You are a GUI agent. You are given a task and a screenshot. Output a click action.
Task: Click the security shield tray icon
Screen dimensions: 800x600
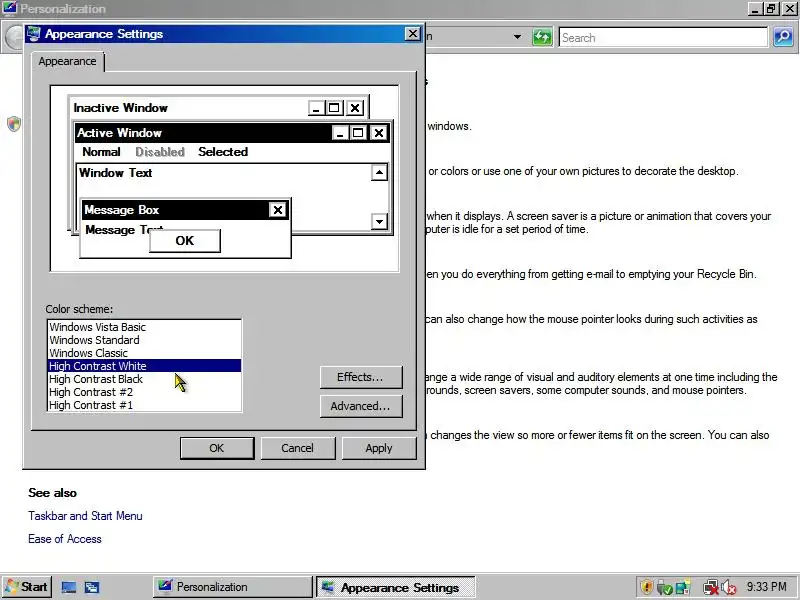coord(647,587)
